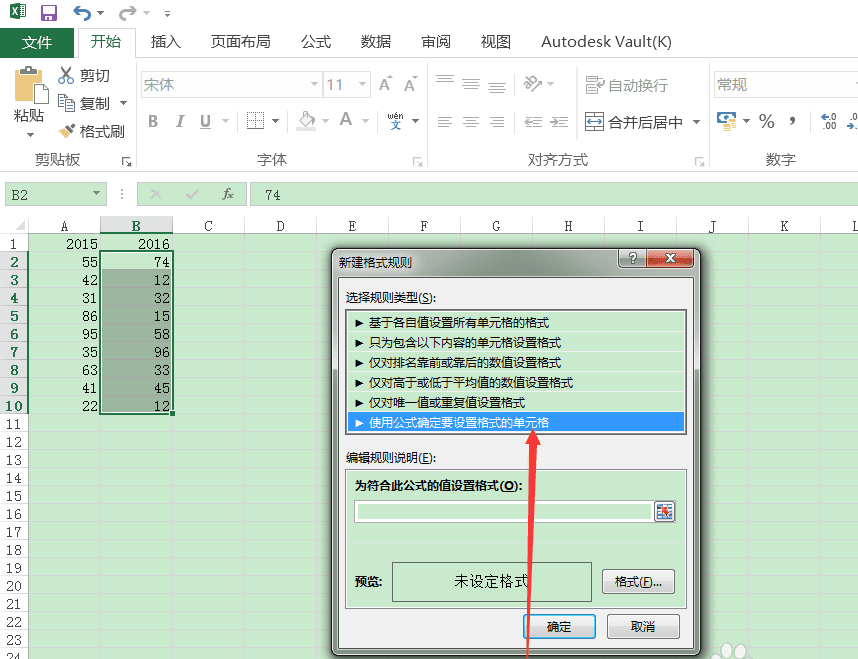Click the formula bar showing 74

pyautogui.click(x=554, y=194)
